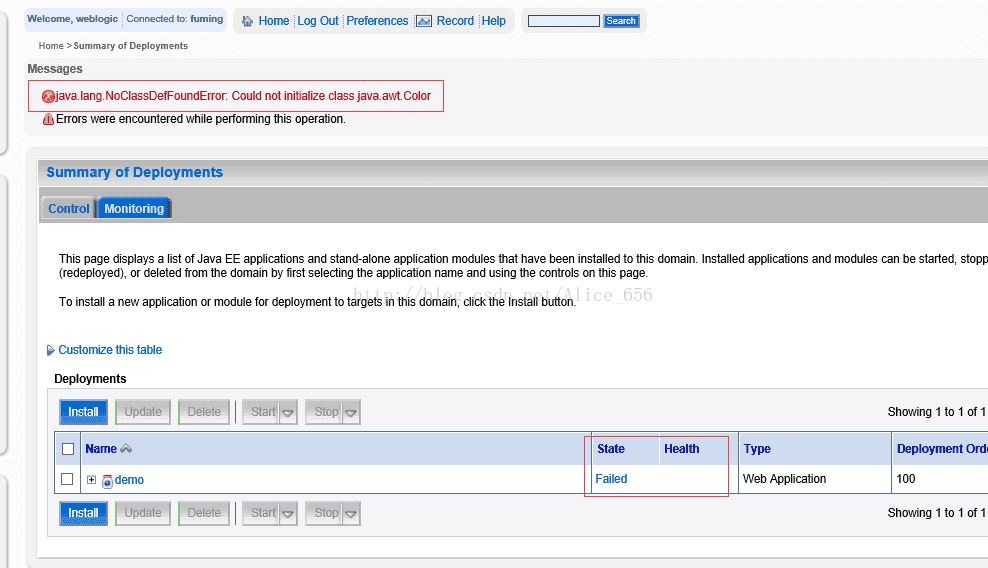Click into the search text field
Image resolution: width=988 pixels, height=568 pixels.
click(563, 21)
